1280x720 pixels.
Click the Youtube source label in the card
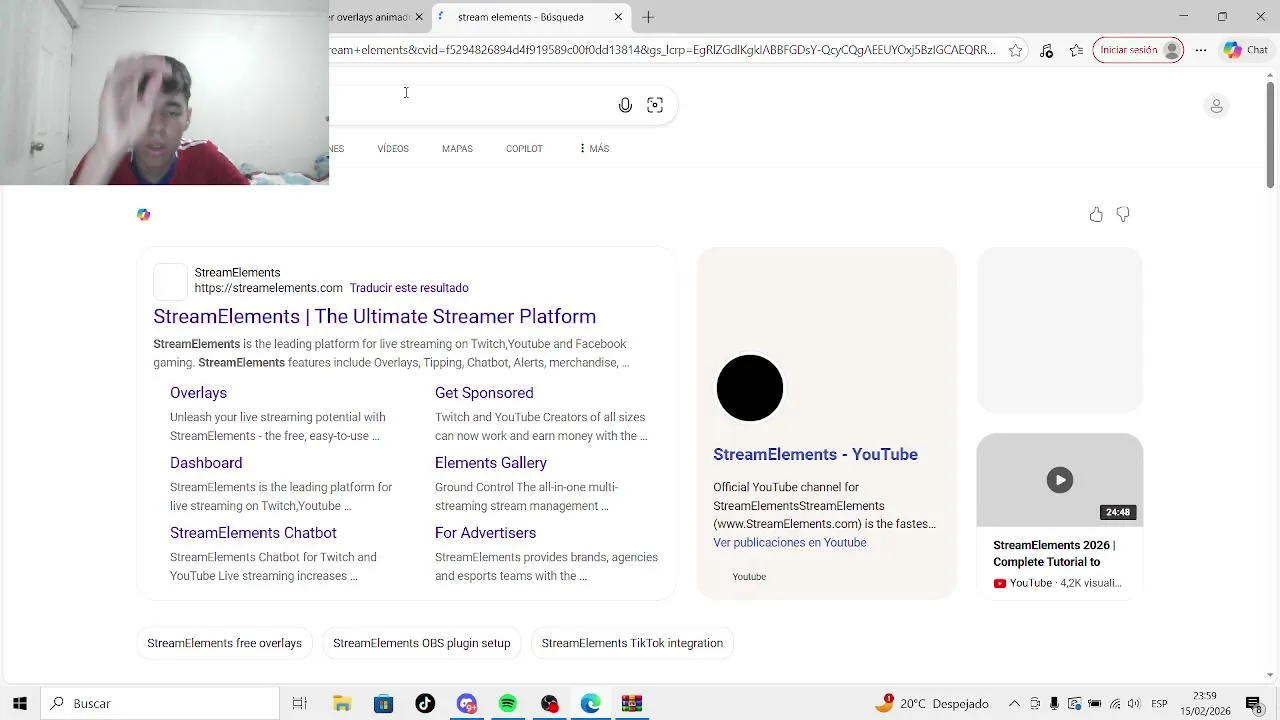pos(749,577)
